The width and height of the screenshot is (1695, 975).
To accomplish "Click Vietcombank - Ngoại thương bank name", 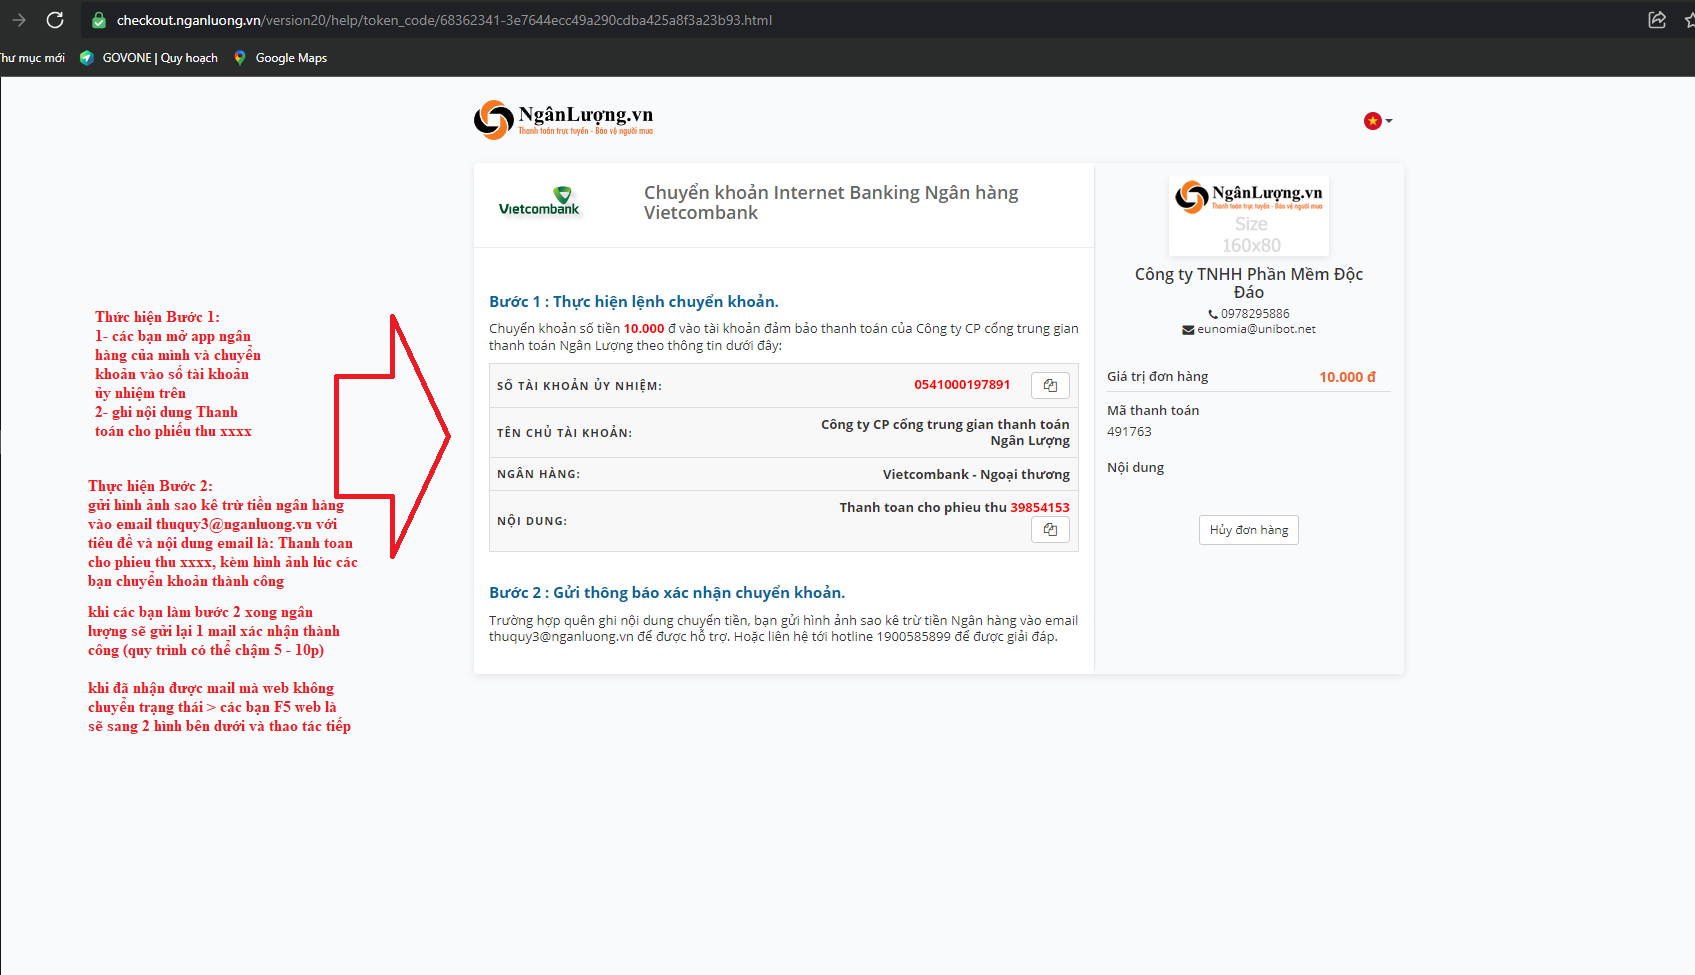I will point(976,474).
